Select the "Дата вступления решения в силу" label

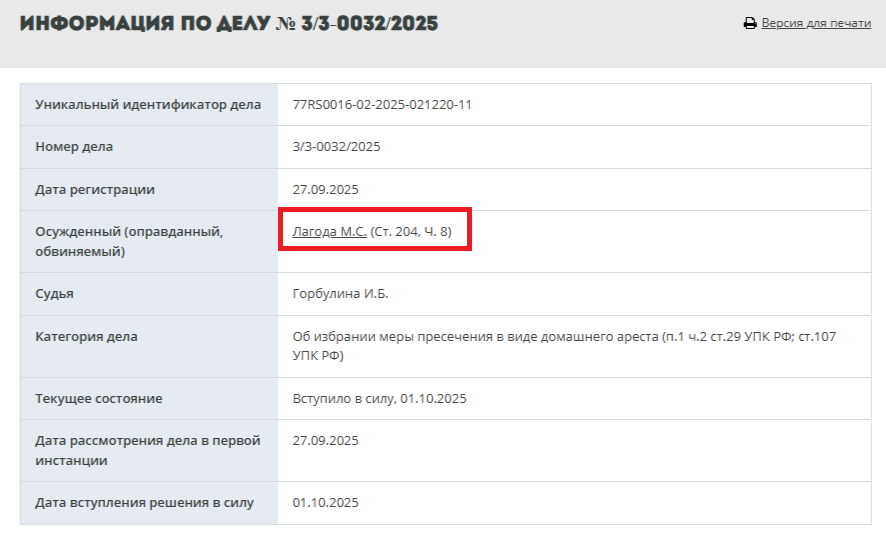pyautogui.click(x=144, y=503)
